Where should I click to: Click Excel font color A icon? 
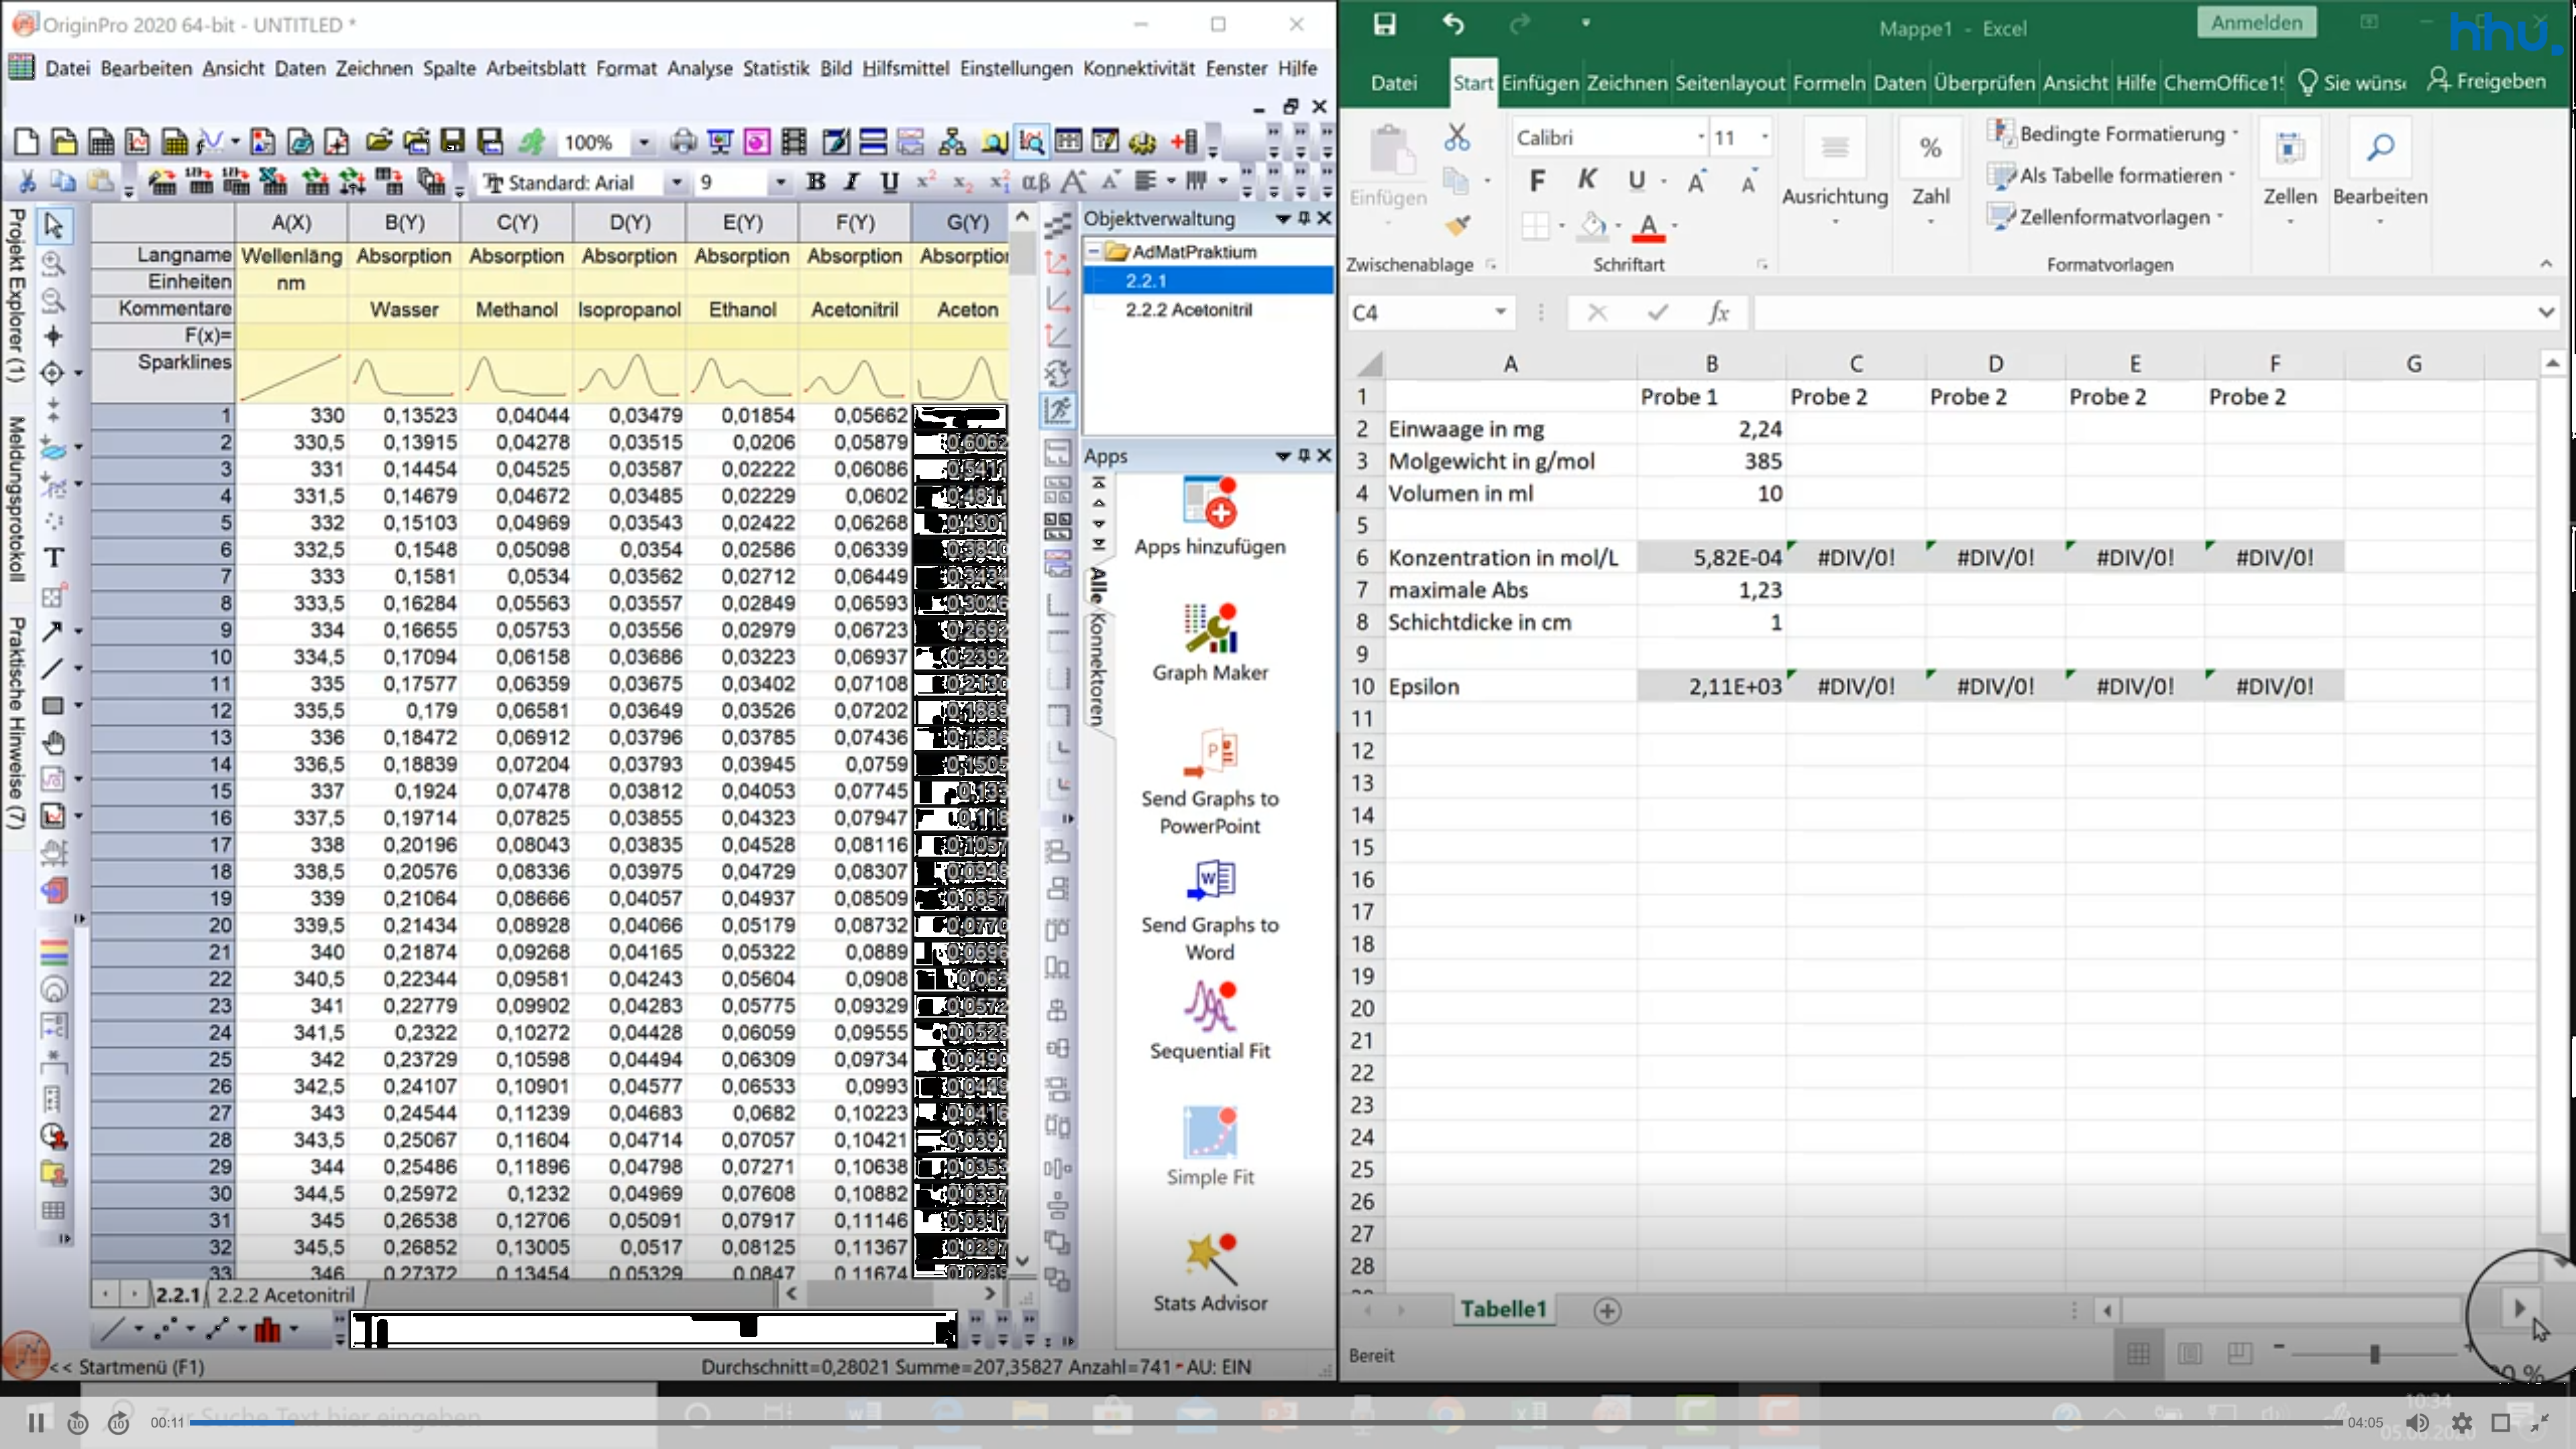click(1648, 227)
